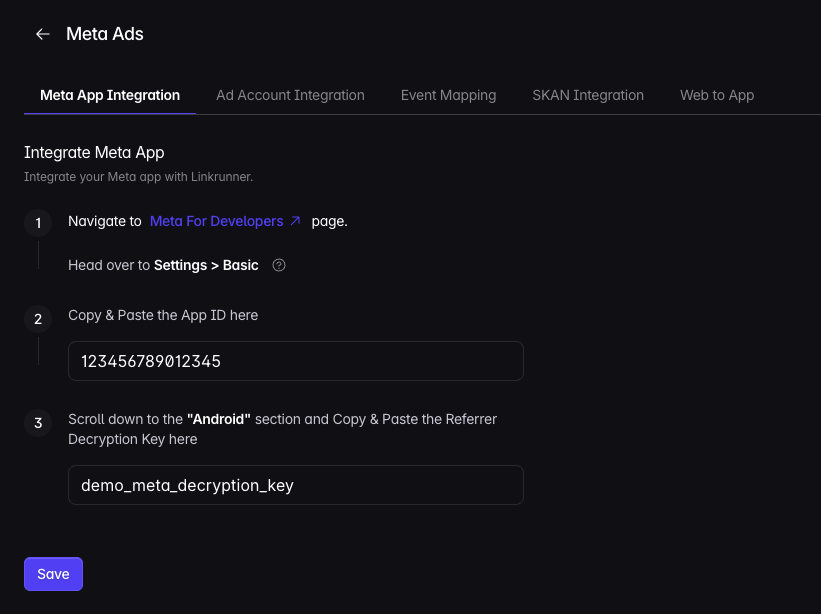Follow the Meta For Developers link
The image size is (821, 614).
(216, 221)
